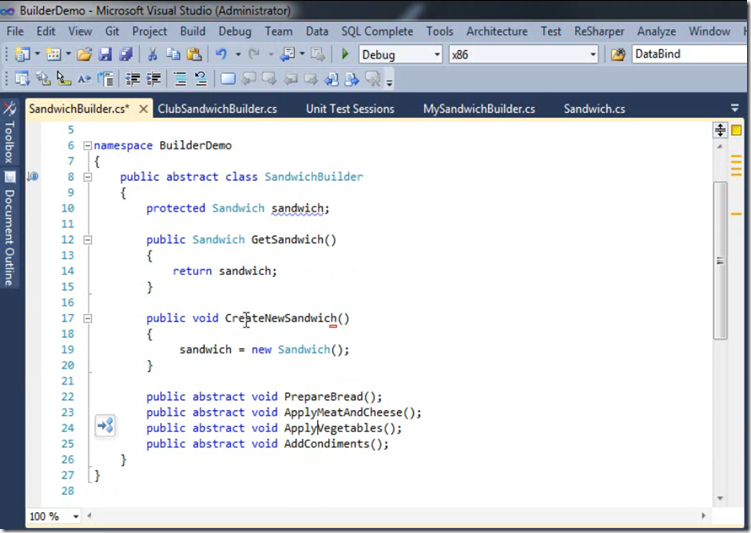Click the Display Object Member List icon

point(22,79)
